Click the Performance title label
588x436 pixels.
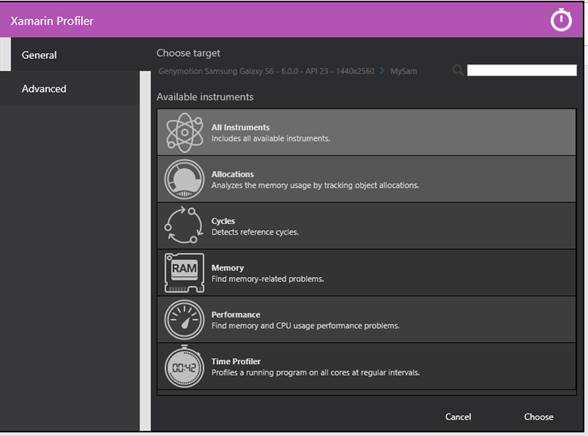coord(236,315)
